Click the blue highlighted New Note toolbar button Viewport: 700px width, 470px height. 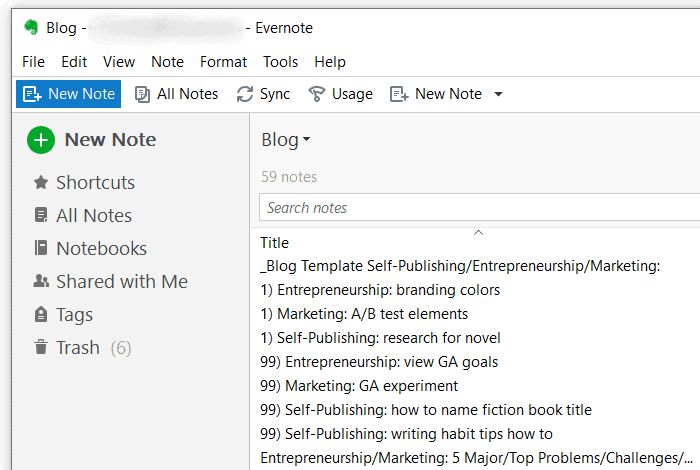[68, 94]
